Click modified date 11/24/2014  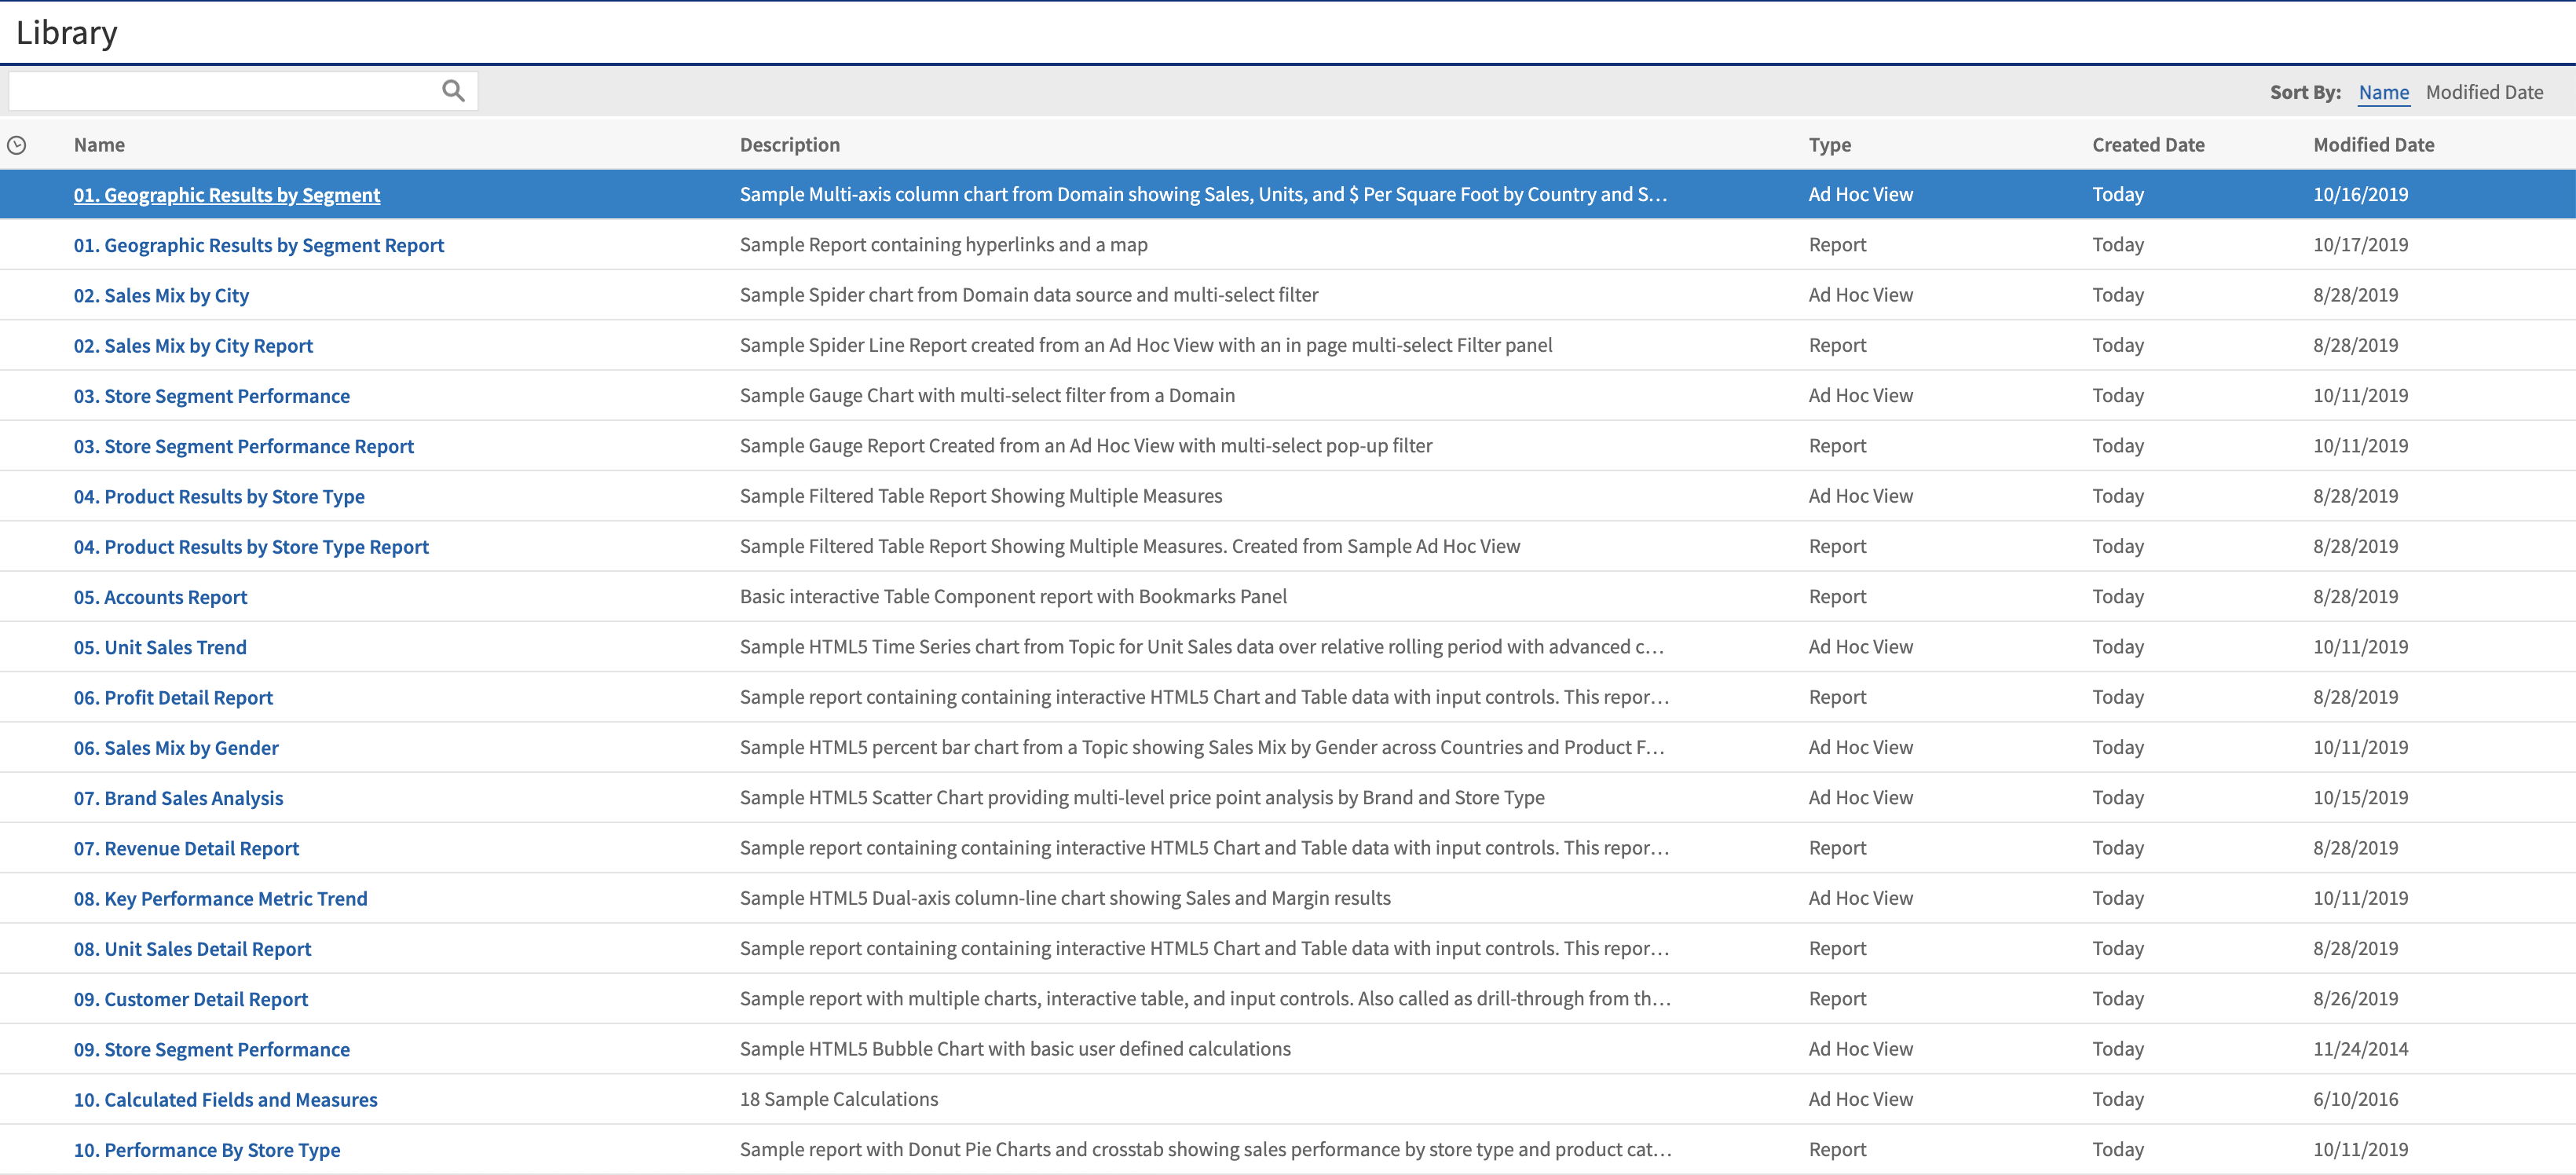pos(2360,1049)
